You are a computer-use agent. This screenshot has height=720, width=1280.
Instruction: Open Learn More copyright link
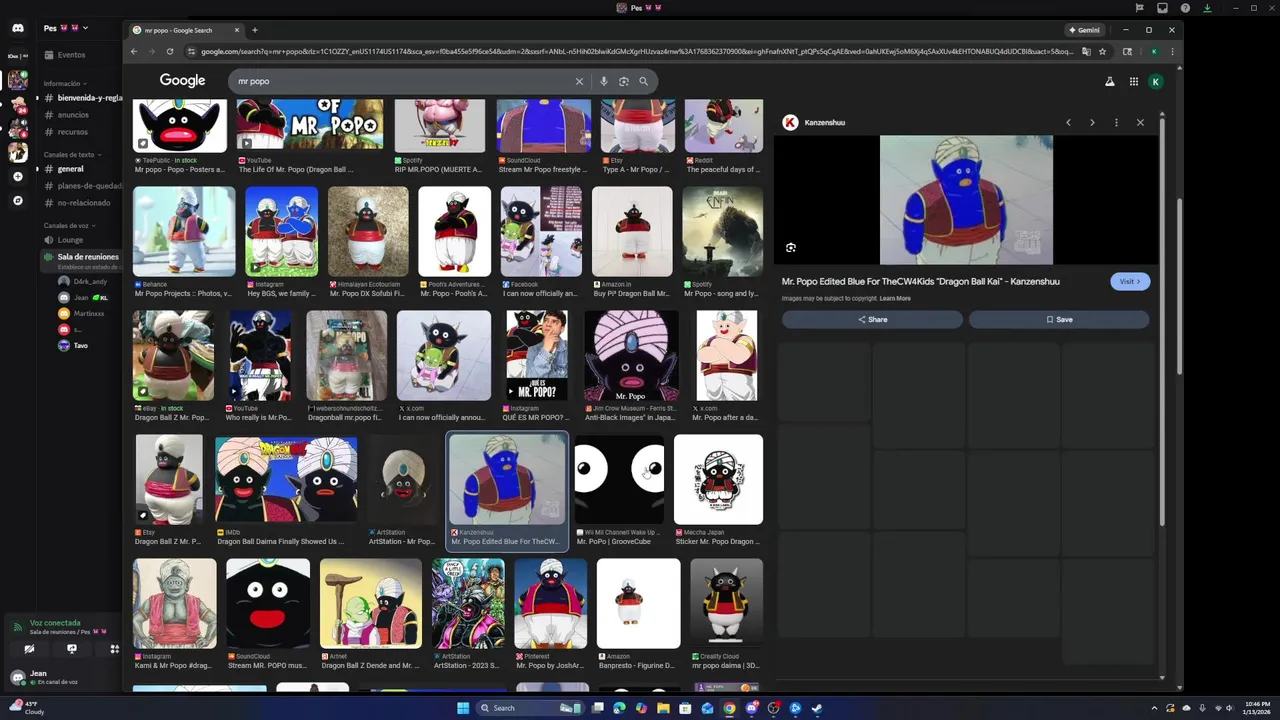click(x=895, y=298)
